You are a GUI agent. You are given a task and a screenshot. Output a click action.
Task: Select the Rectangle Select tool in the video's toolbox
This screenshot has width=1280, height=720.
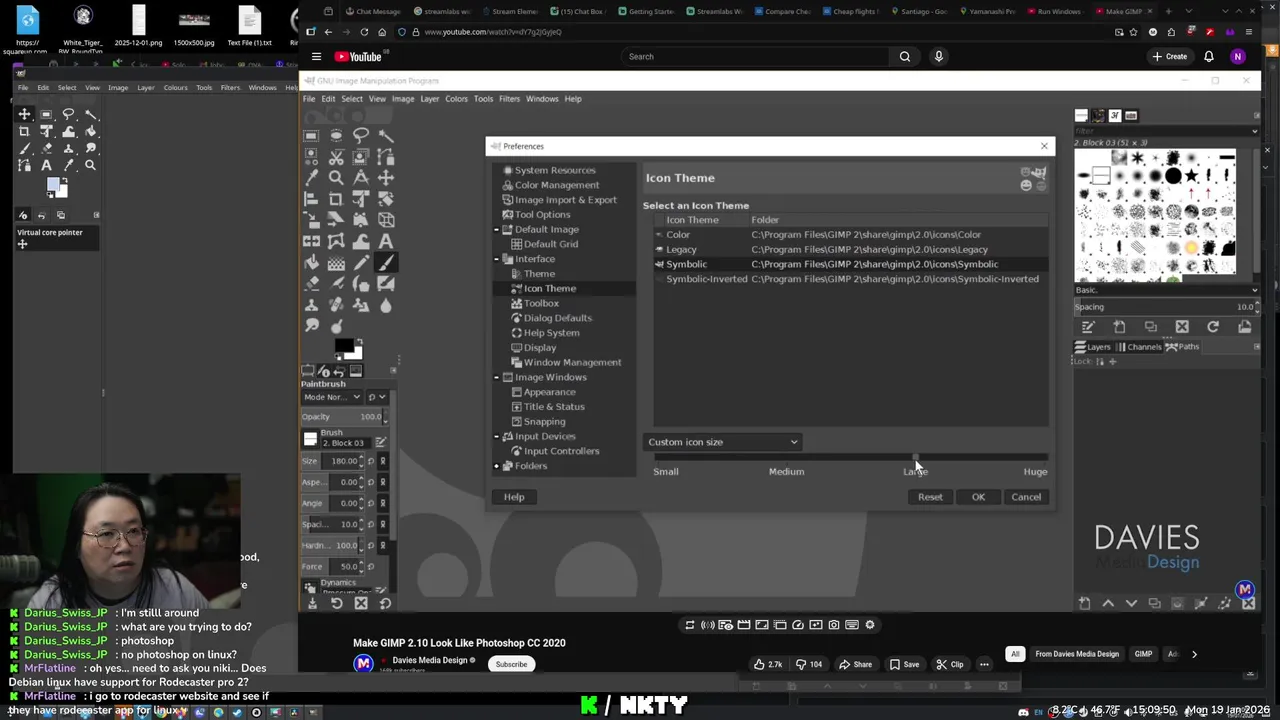311,136
